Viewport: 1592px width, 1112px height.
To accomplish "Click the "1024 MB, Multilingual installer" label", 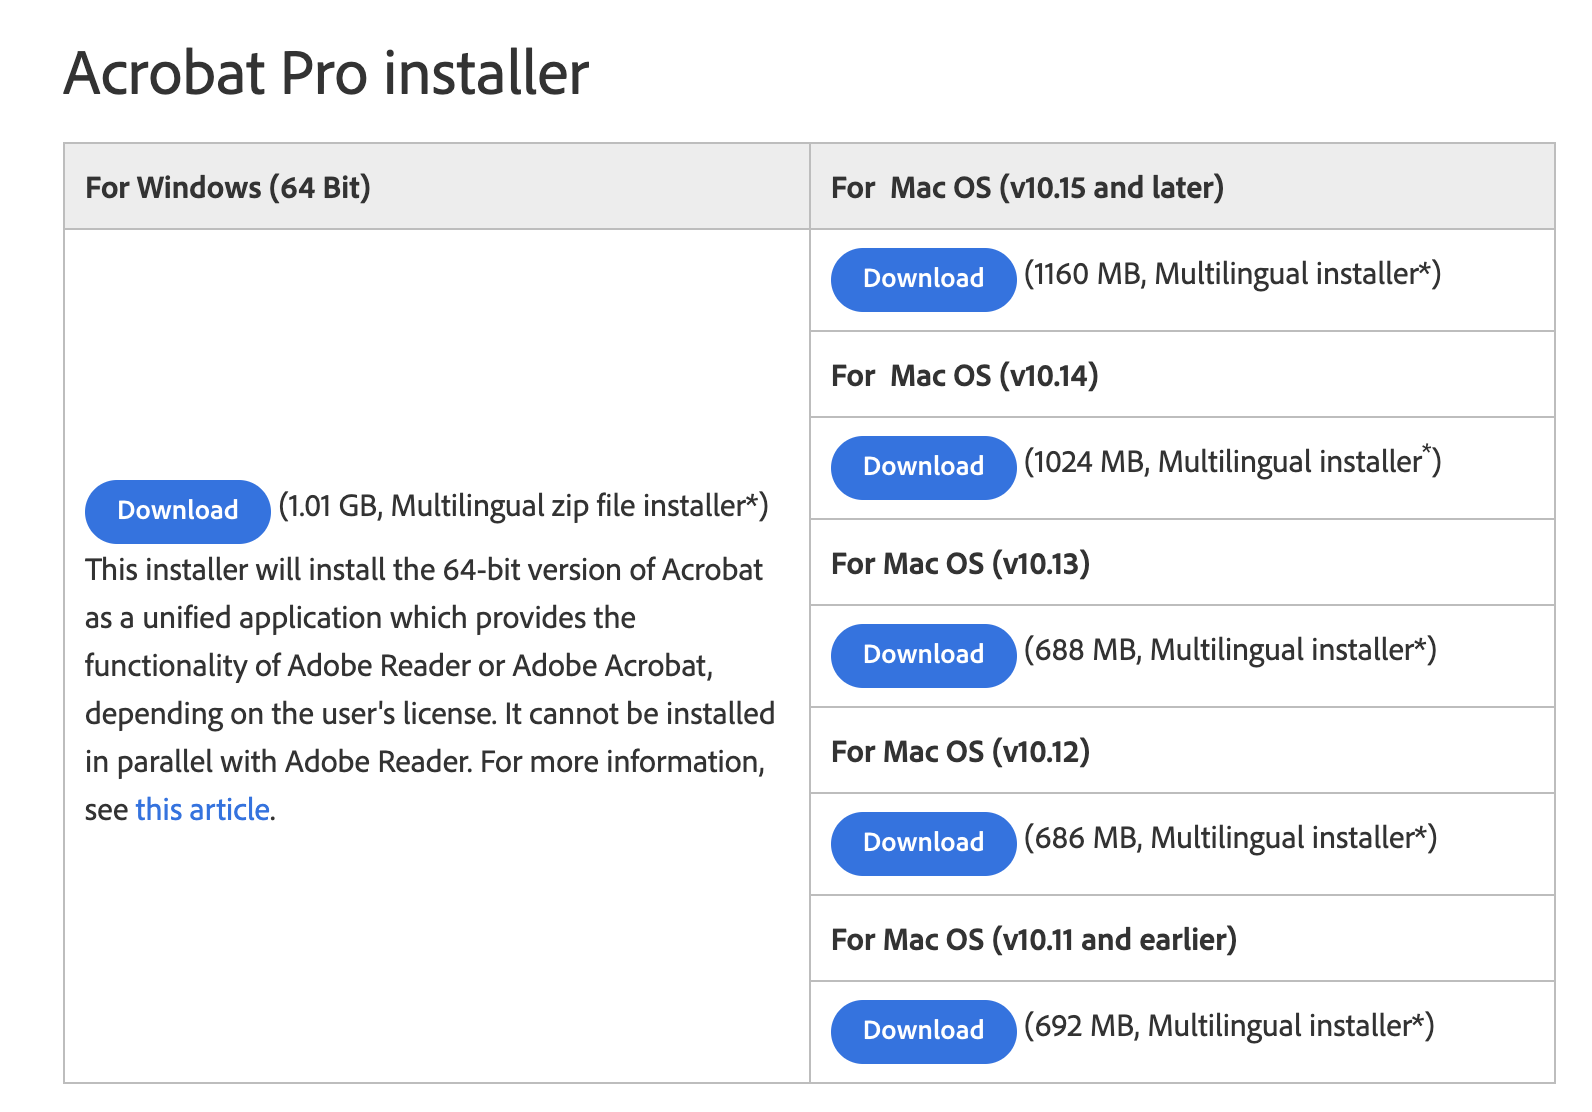I will [x=1228, y=463].
